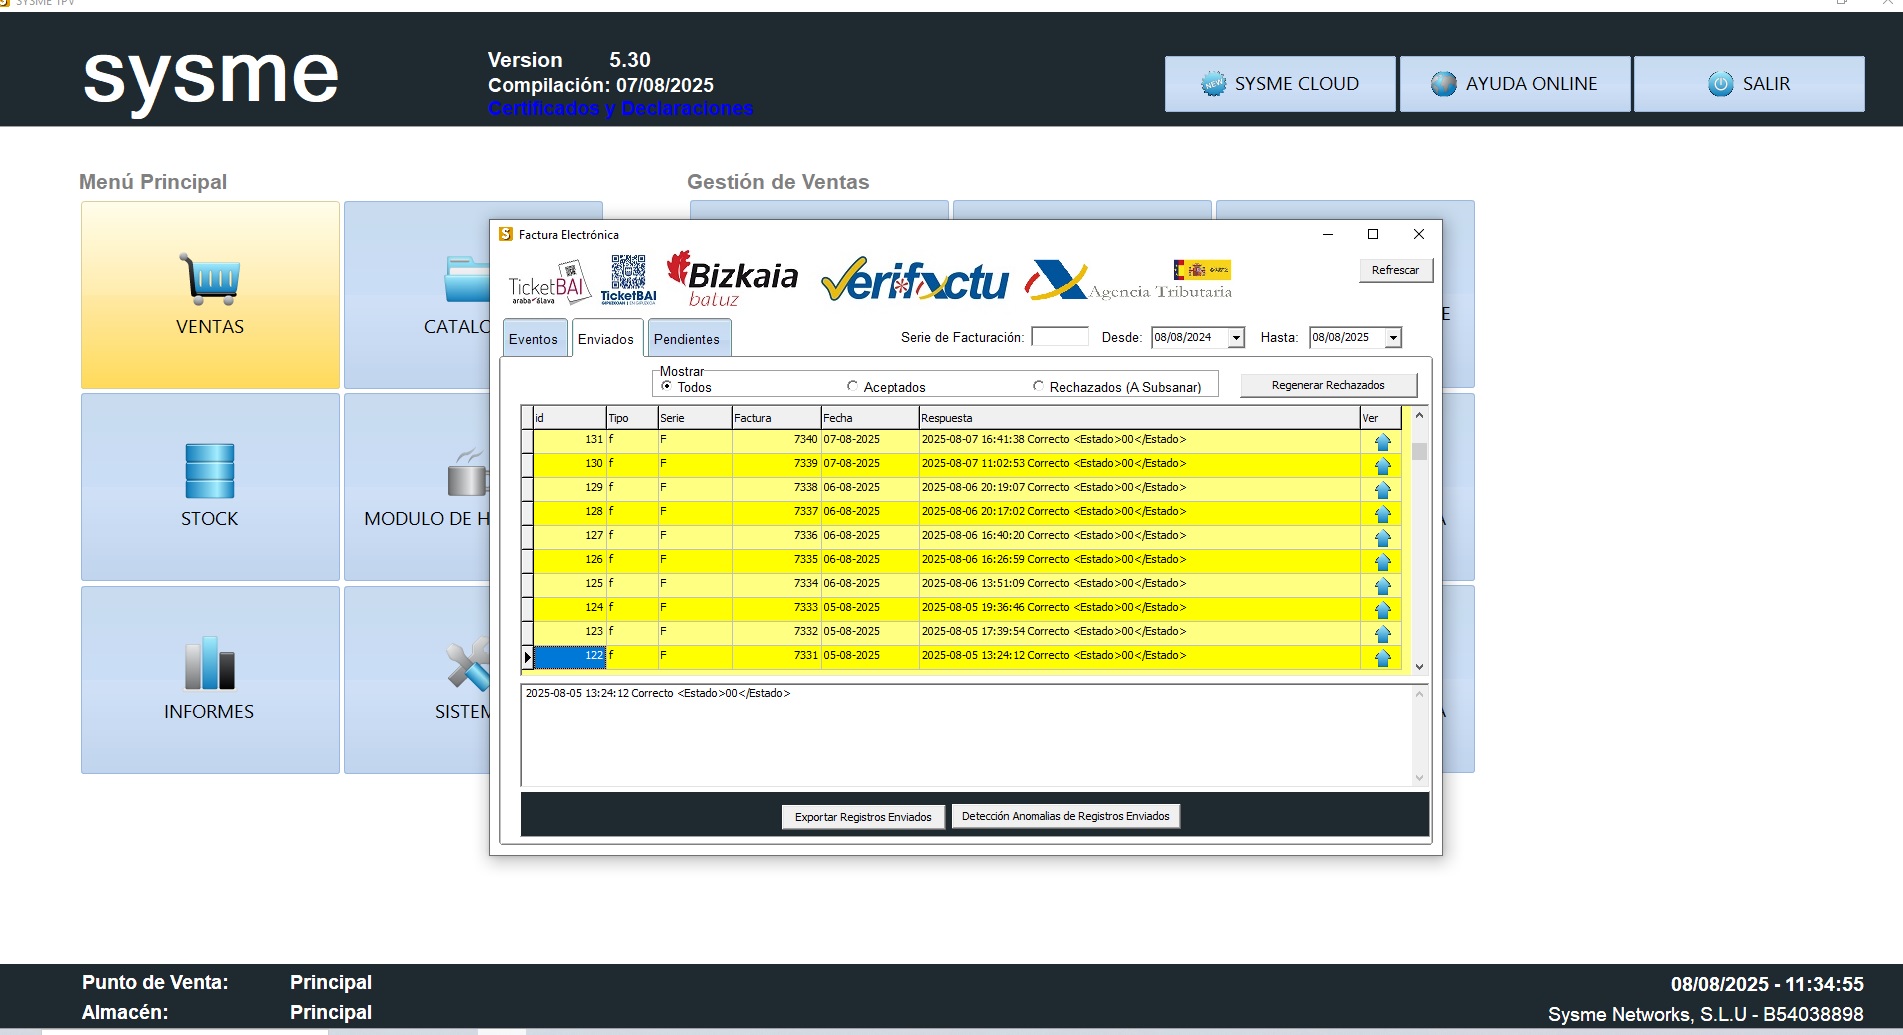
Task: Click the TicketBAI QR code logo
Action: click(x=628, y=279)
